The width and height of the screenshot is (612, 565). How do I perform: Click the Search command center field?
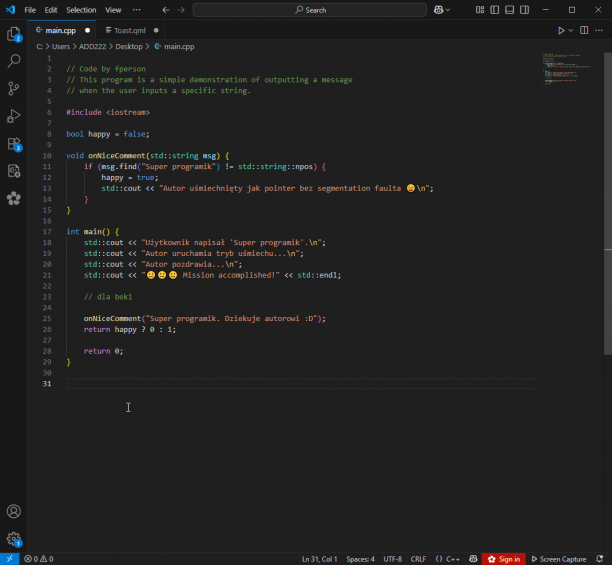pyautogui.click(x=310, y=10)
